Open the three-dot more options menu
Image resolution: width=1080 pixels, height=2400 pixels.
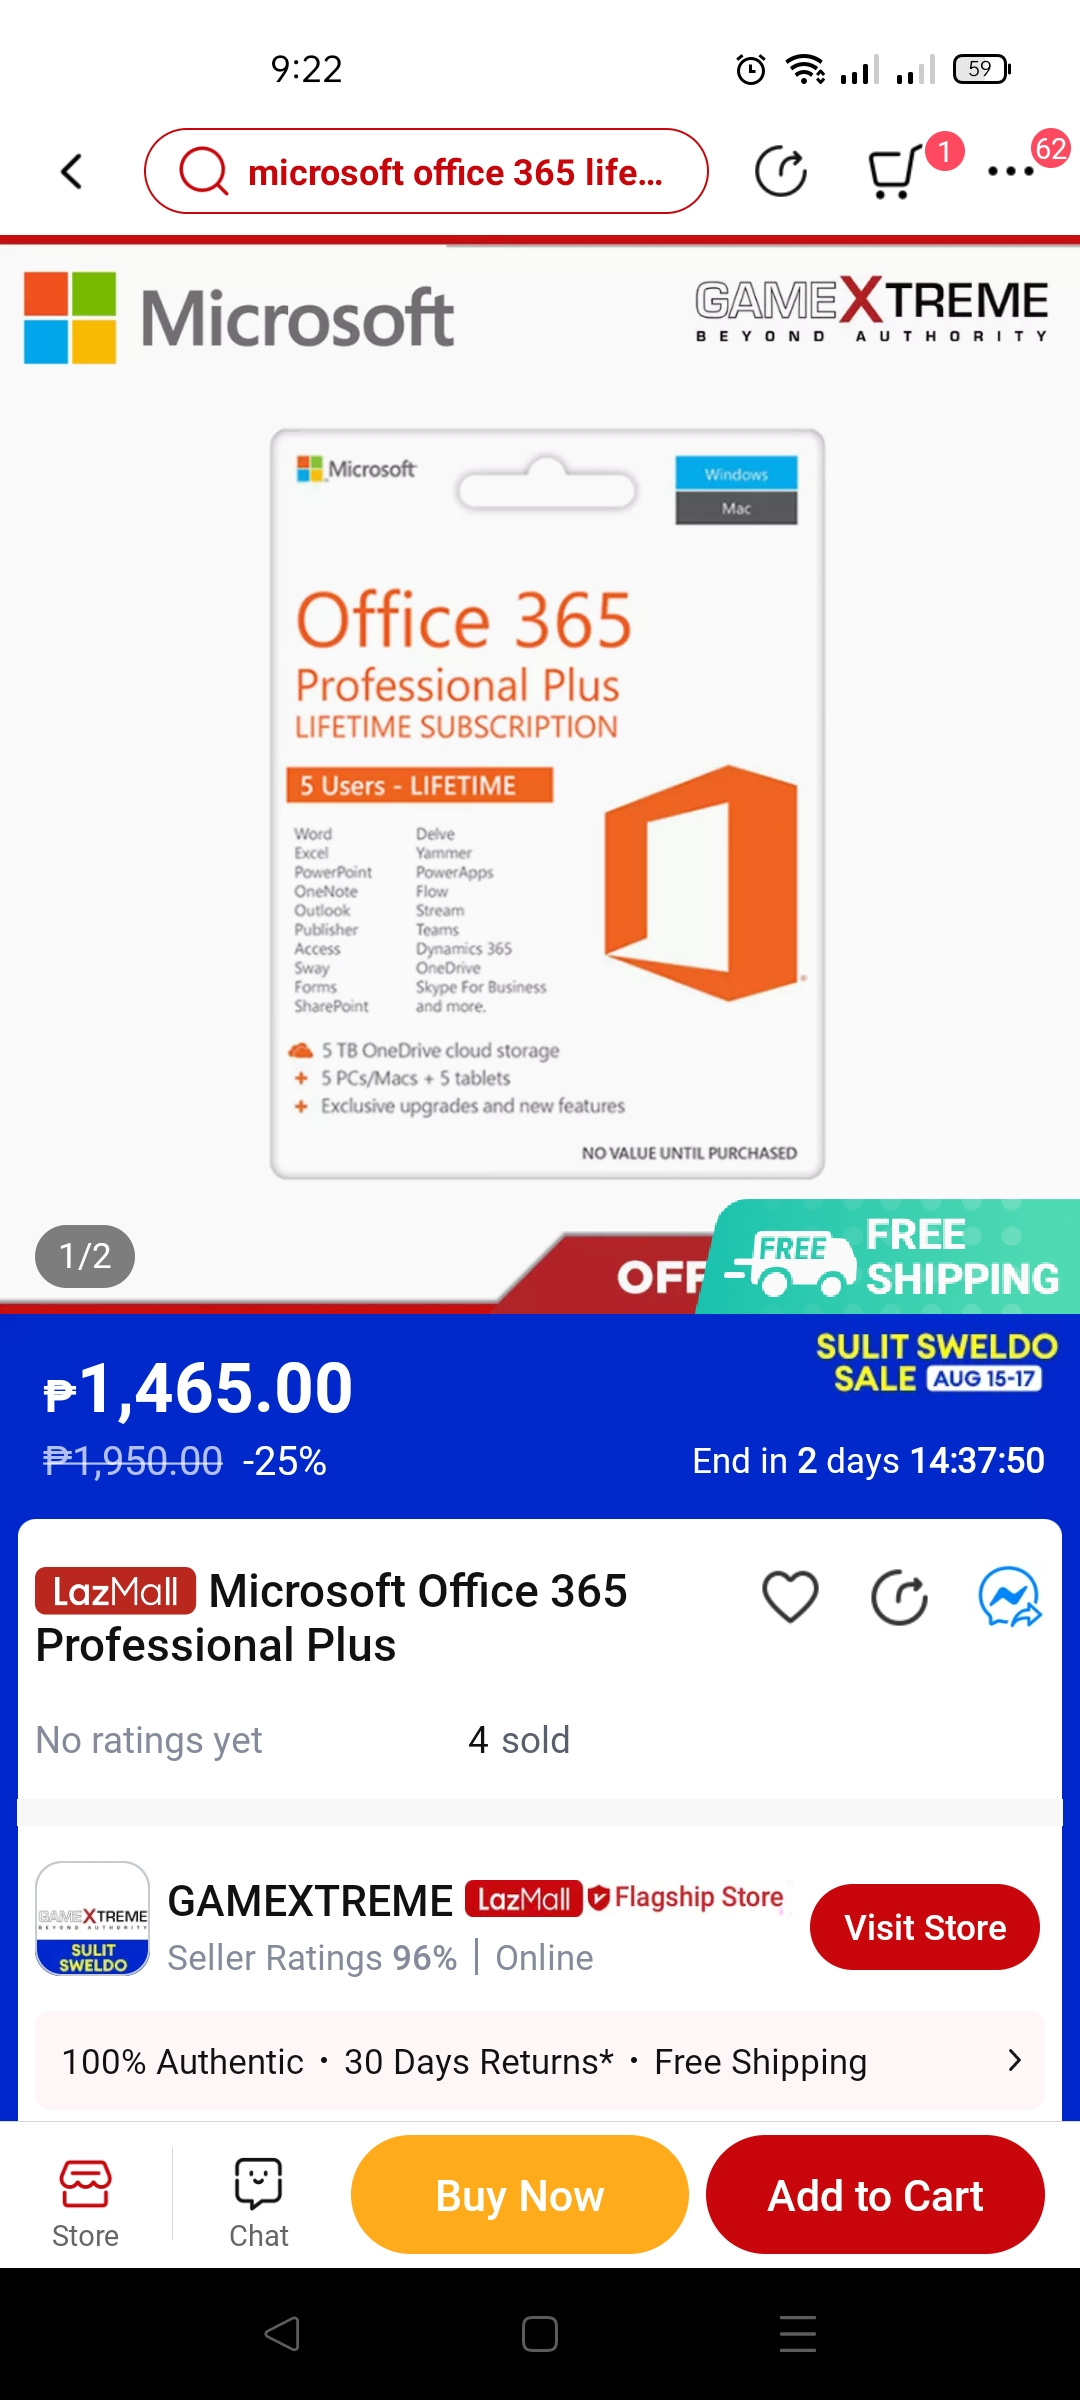click(x=1011, y=172)
